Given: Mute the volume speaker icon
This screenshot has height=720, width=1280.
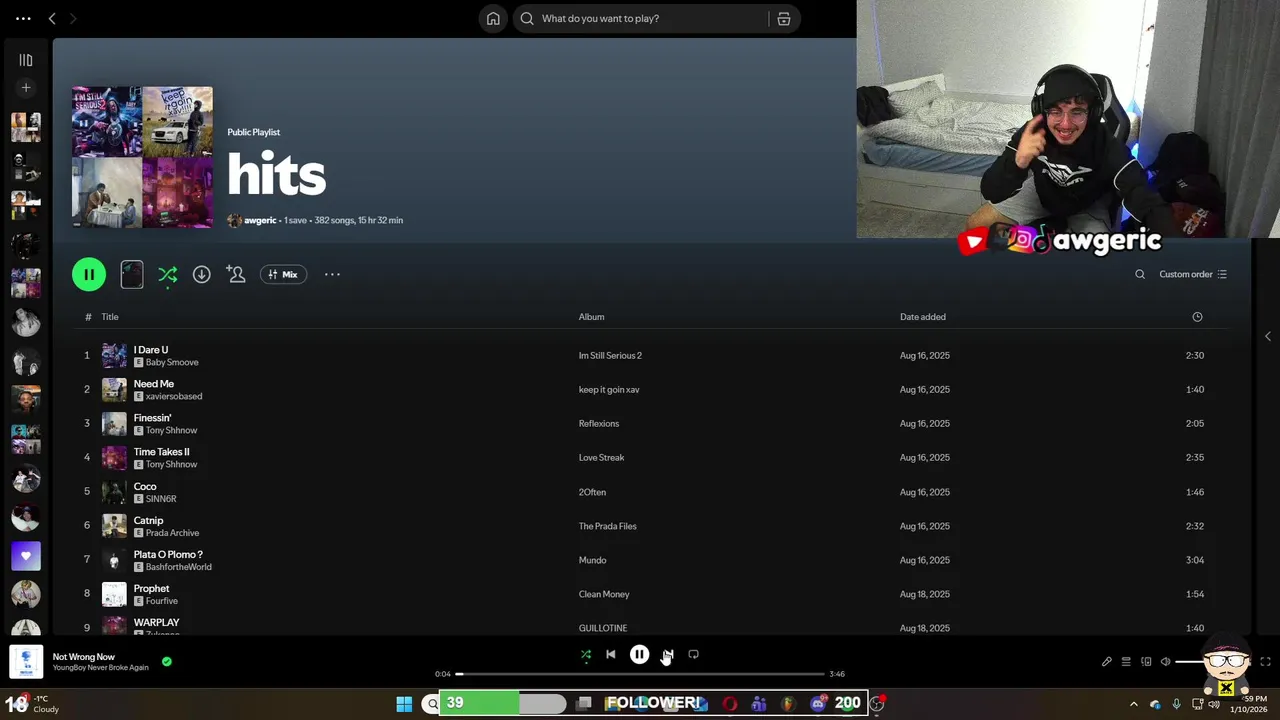Looking at the screenshot, I should point(1165,661).
